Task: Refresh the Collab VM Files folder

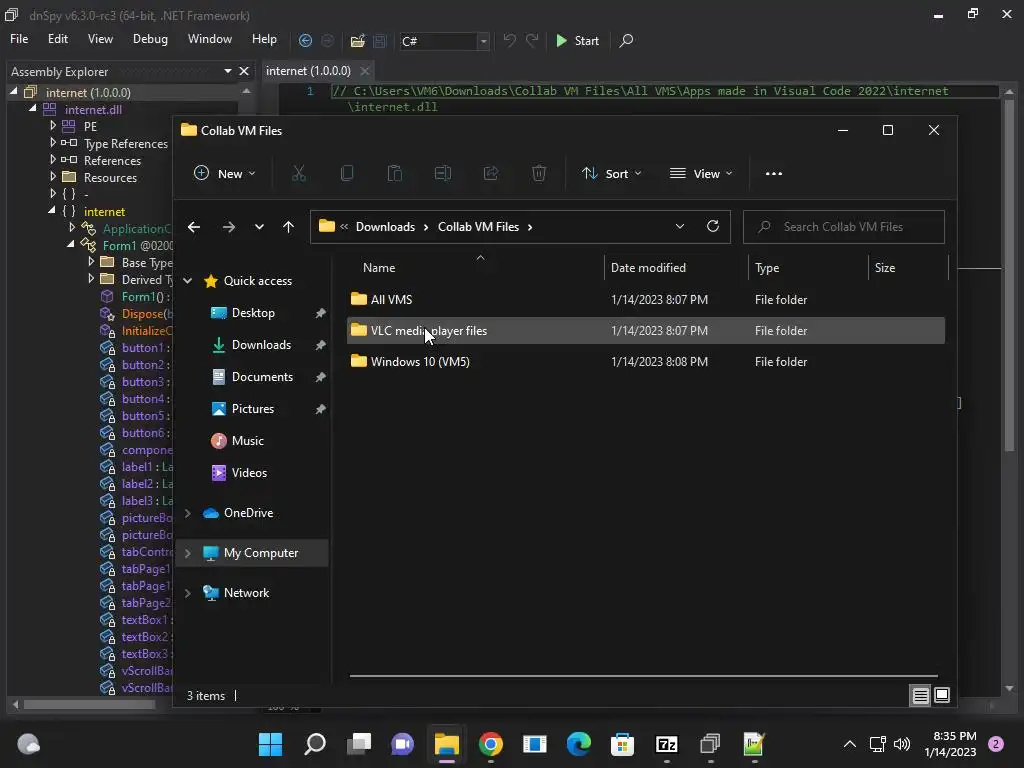Action: (713, 227)
